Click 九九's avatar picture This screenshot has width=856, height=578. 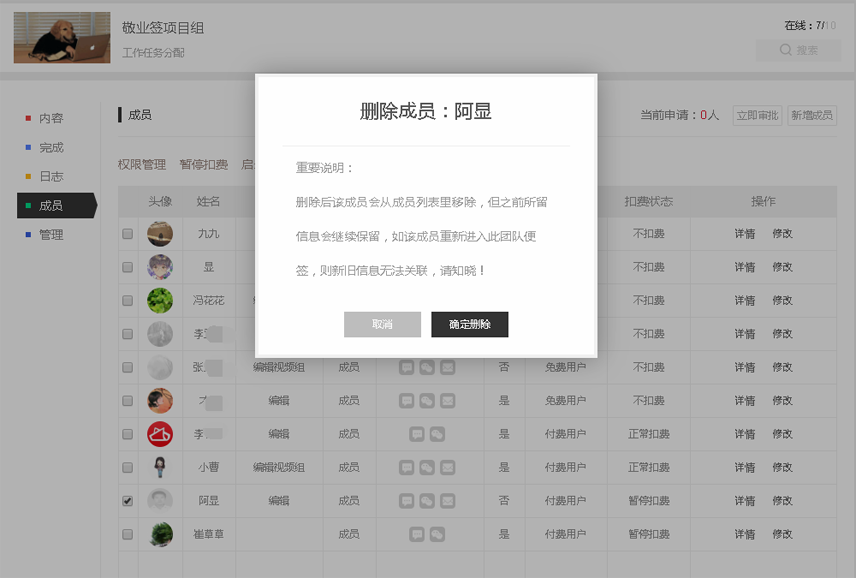point(160,234)
